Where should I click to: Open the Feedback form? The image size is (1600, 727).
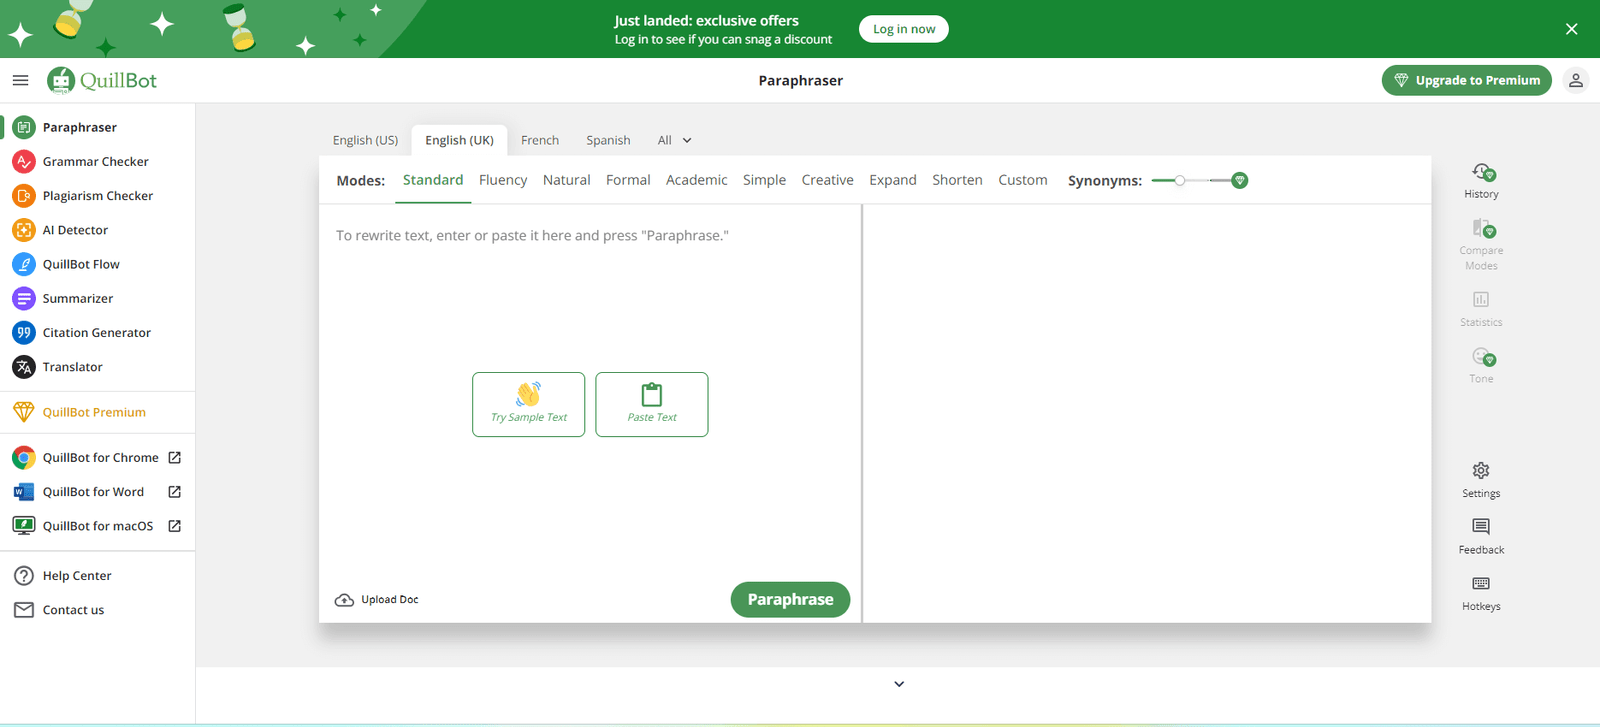[1481, 536]
